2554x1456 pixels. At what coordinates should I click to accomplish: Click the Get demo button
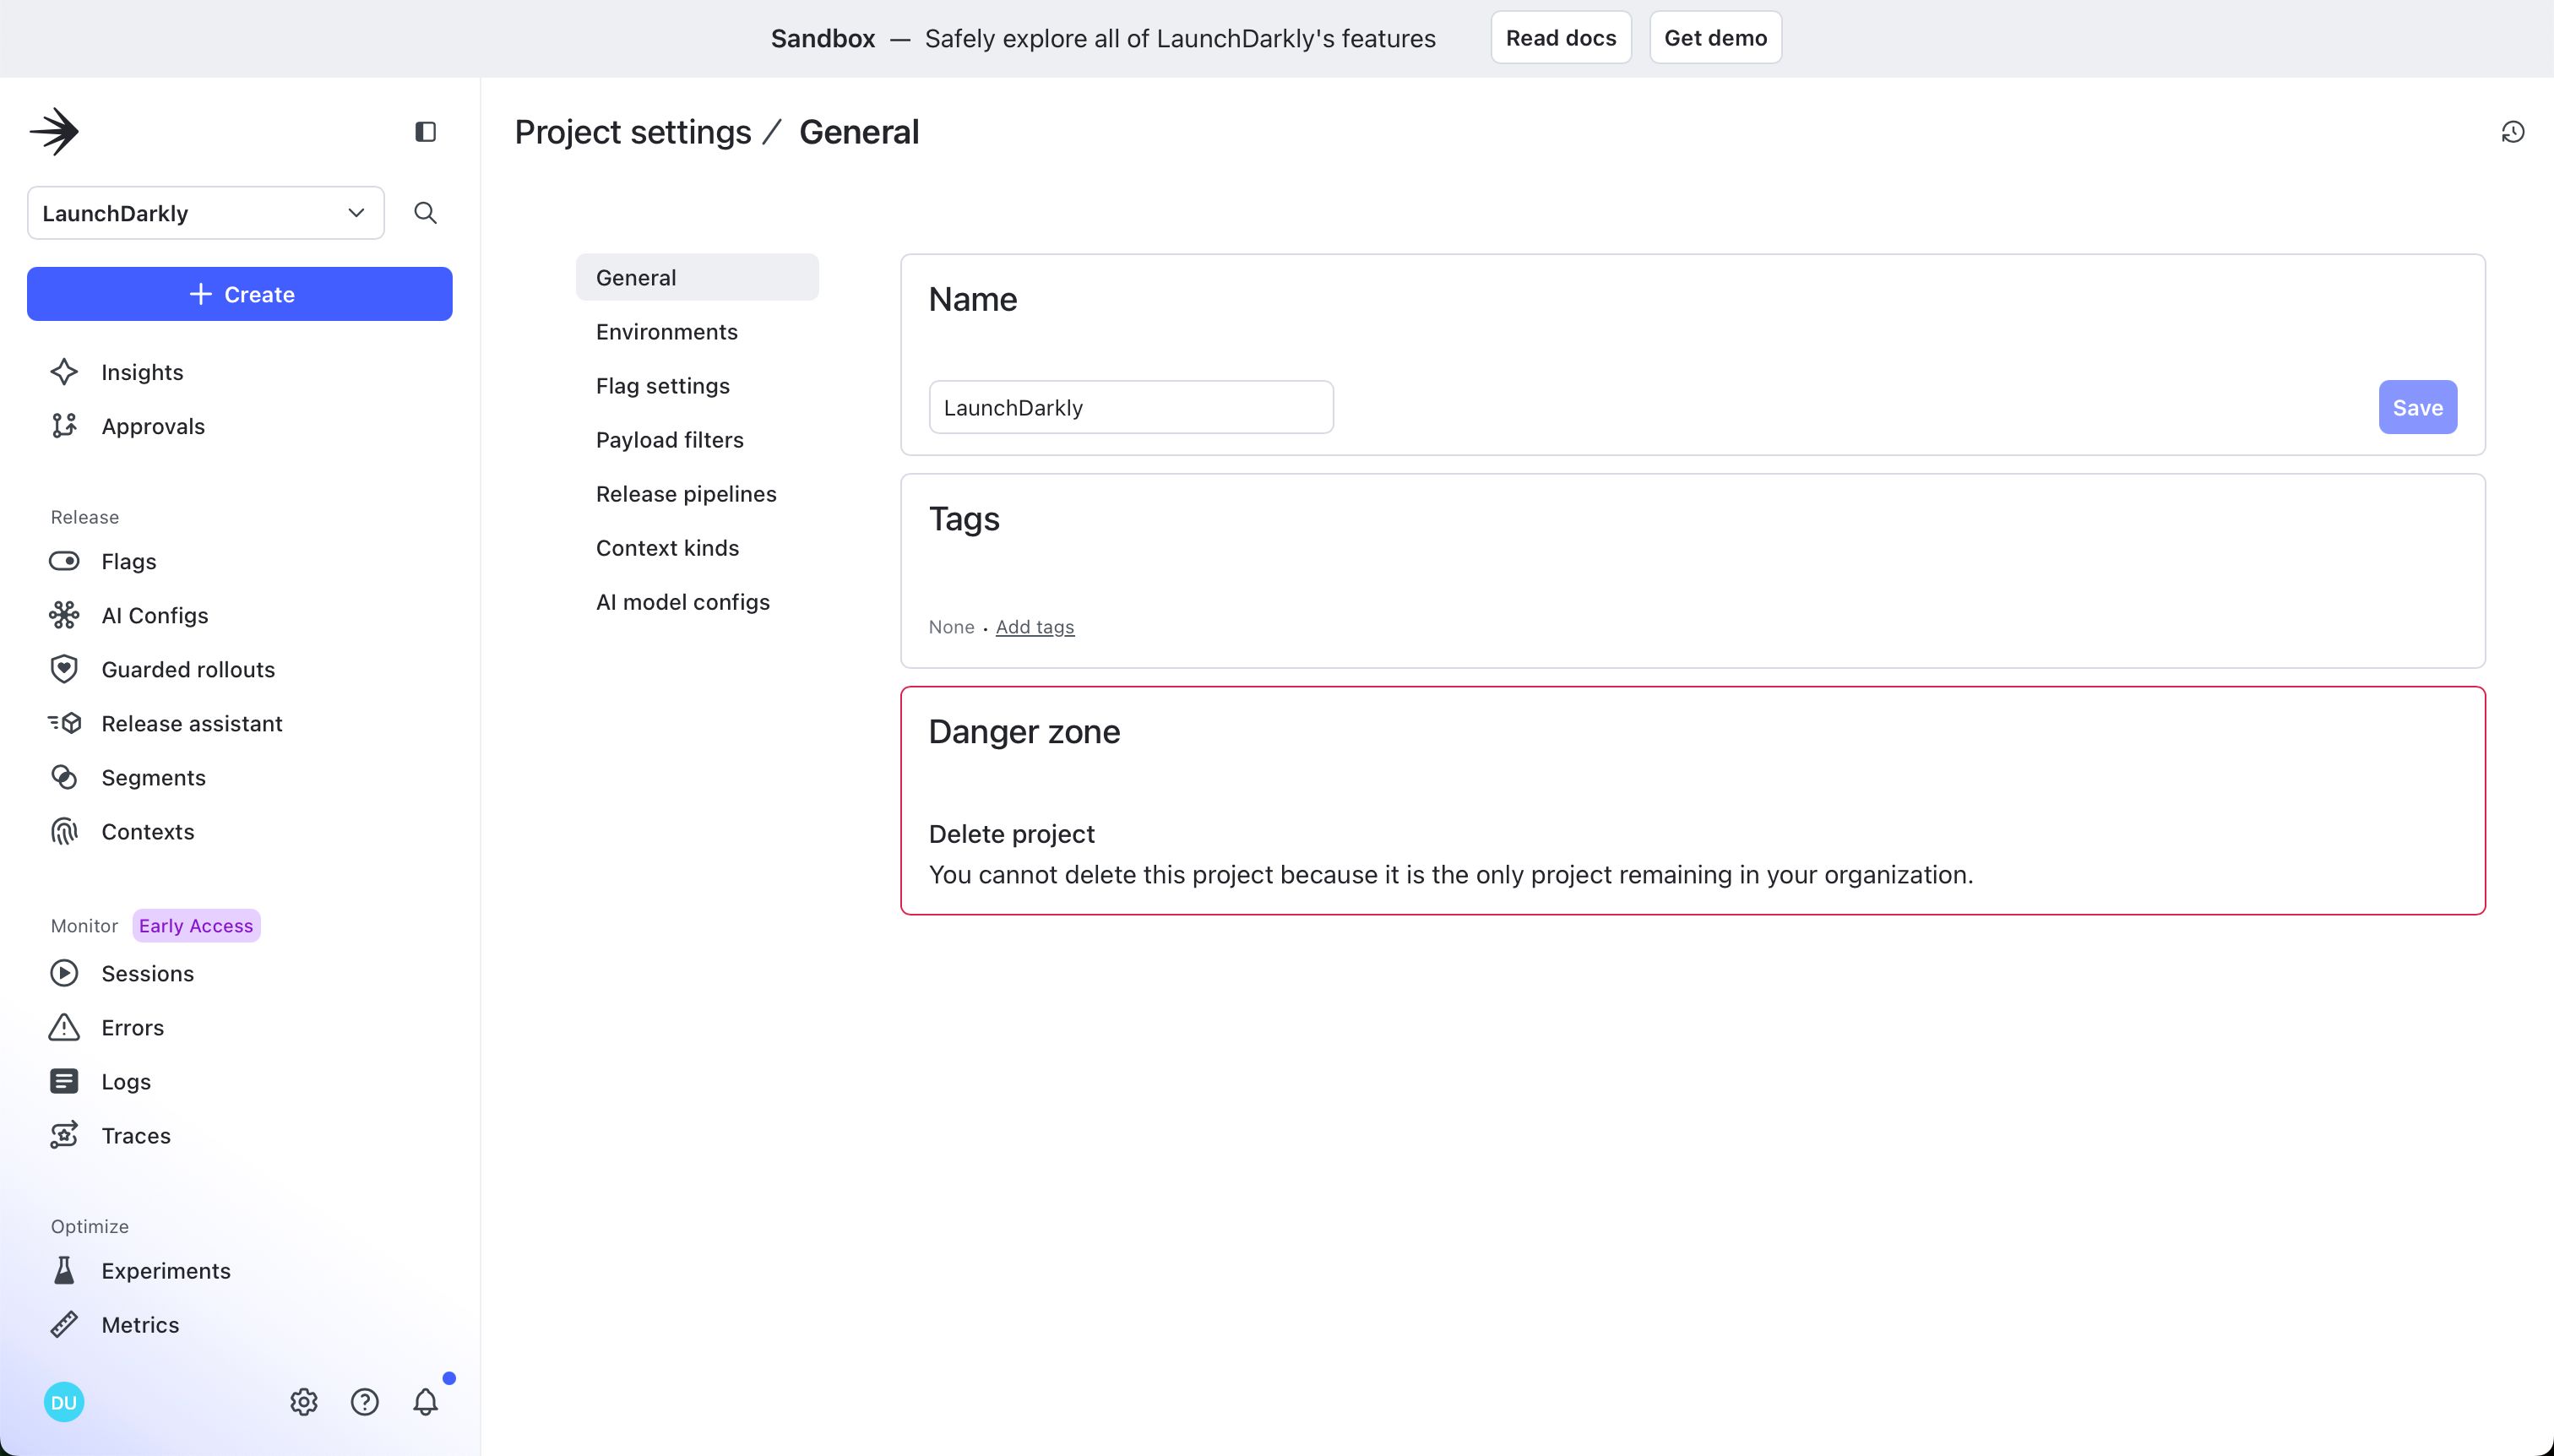coord(1716,38)
